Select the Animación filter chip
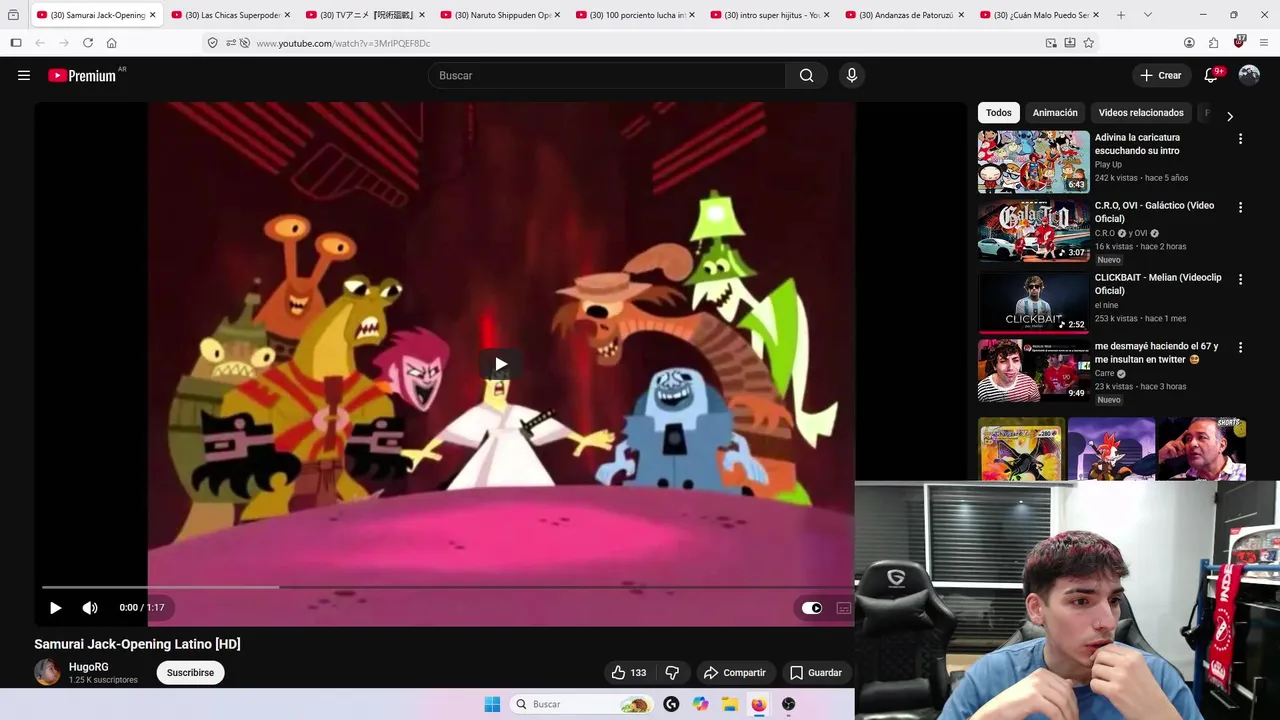Image resolution: width=1280 pixels, height=720 pixels. tap(1055, 113)
